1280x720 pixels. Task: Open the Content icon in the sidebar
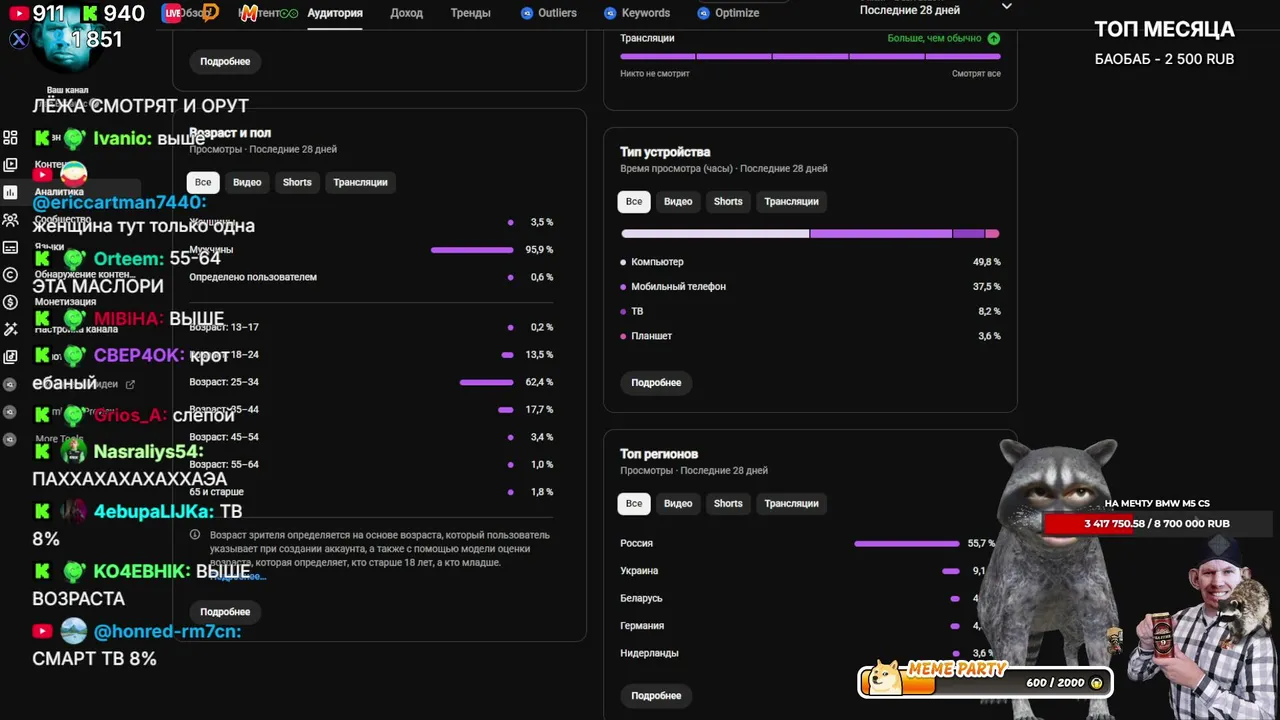click(10, 165)
